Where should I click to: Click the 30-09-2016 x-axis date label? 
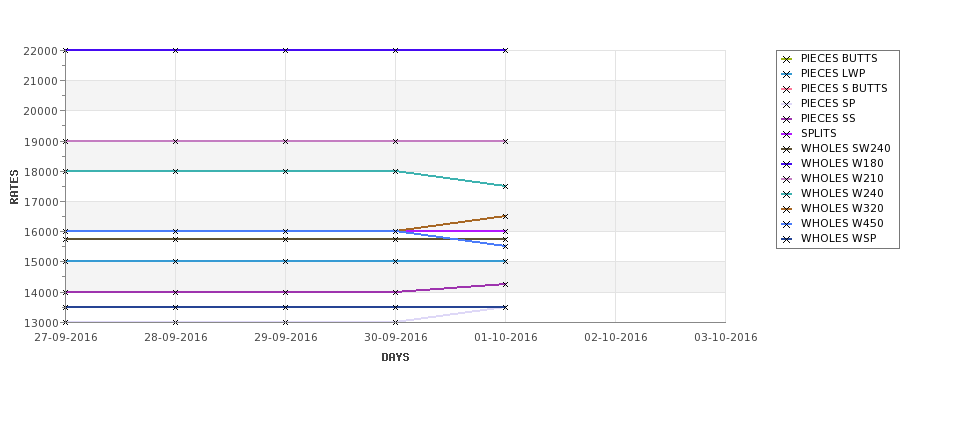point(395,338)
